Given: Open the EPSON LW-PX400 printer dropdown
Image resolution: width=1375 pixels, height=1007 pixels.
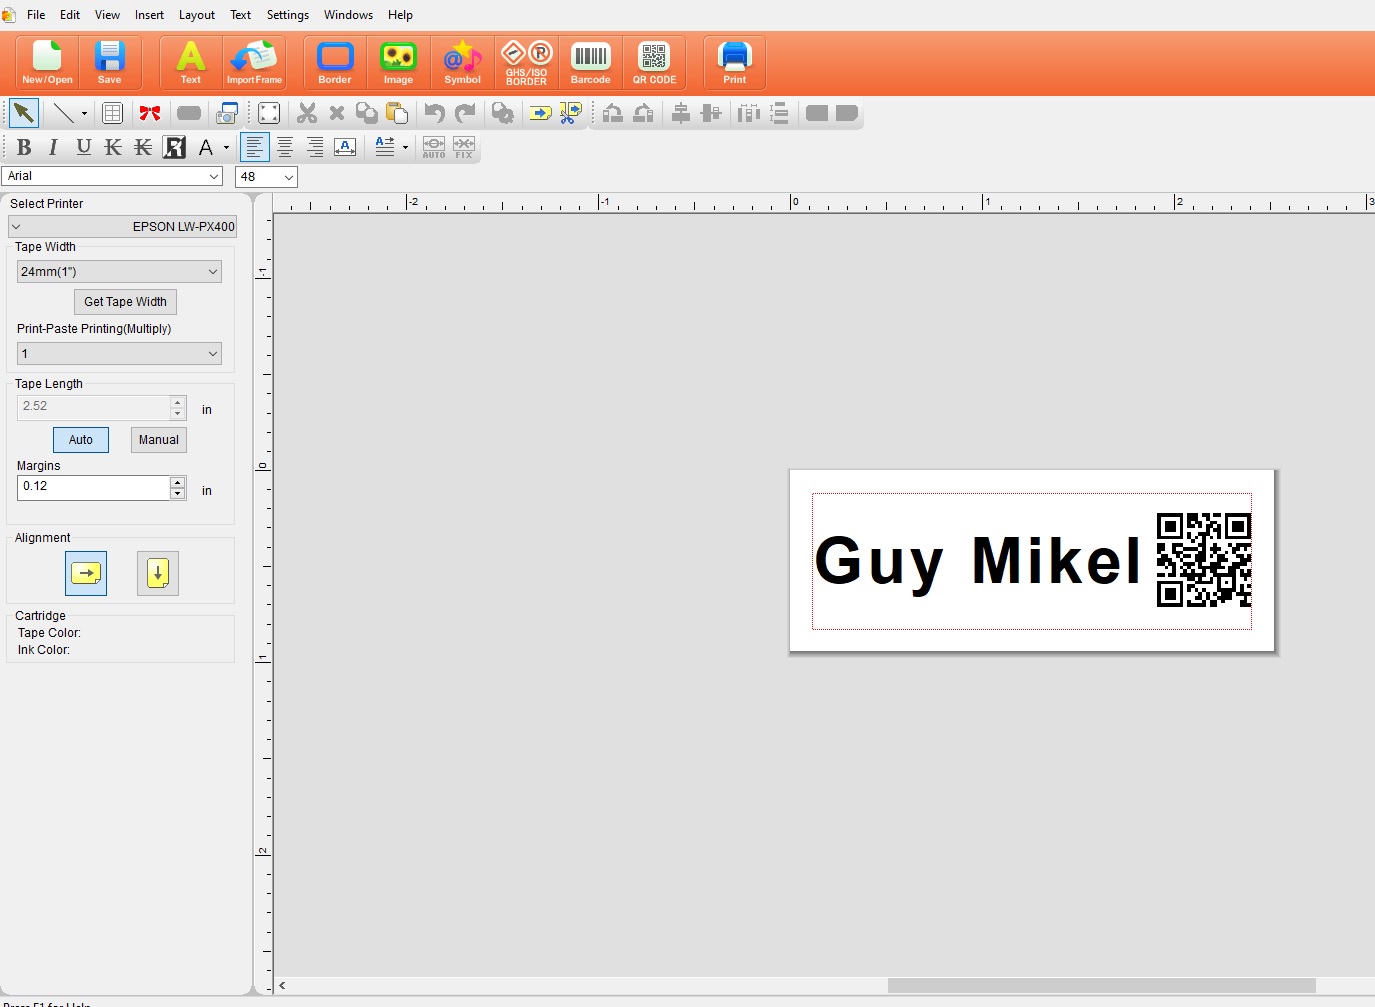Looking at the screenshot, I should 122,227.
